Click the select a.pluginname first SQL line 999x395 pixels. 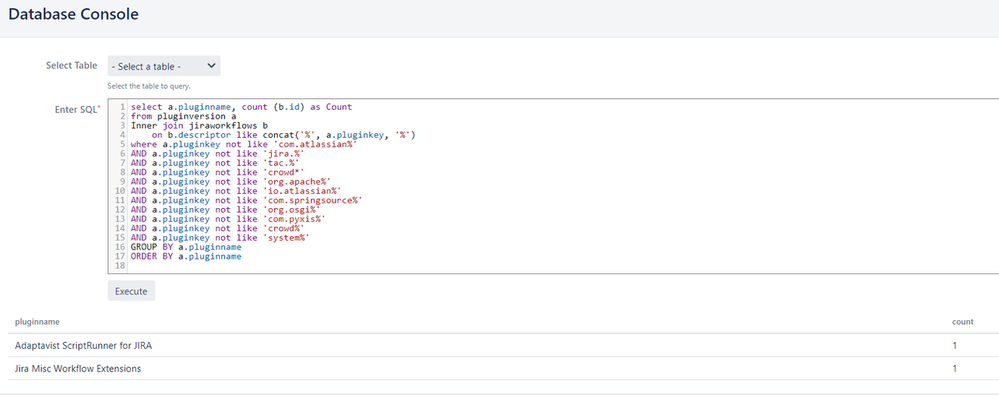[x=241, y=107]
